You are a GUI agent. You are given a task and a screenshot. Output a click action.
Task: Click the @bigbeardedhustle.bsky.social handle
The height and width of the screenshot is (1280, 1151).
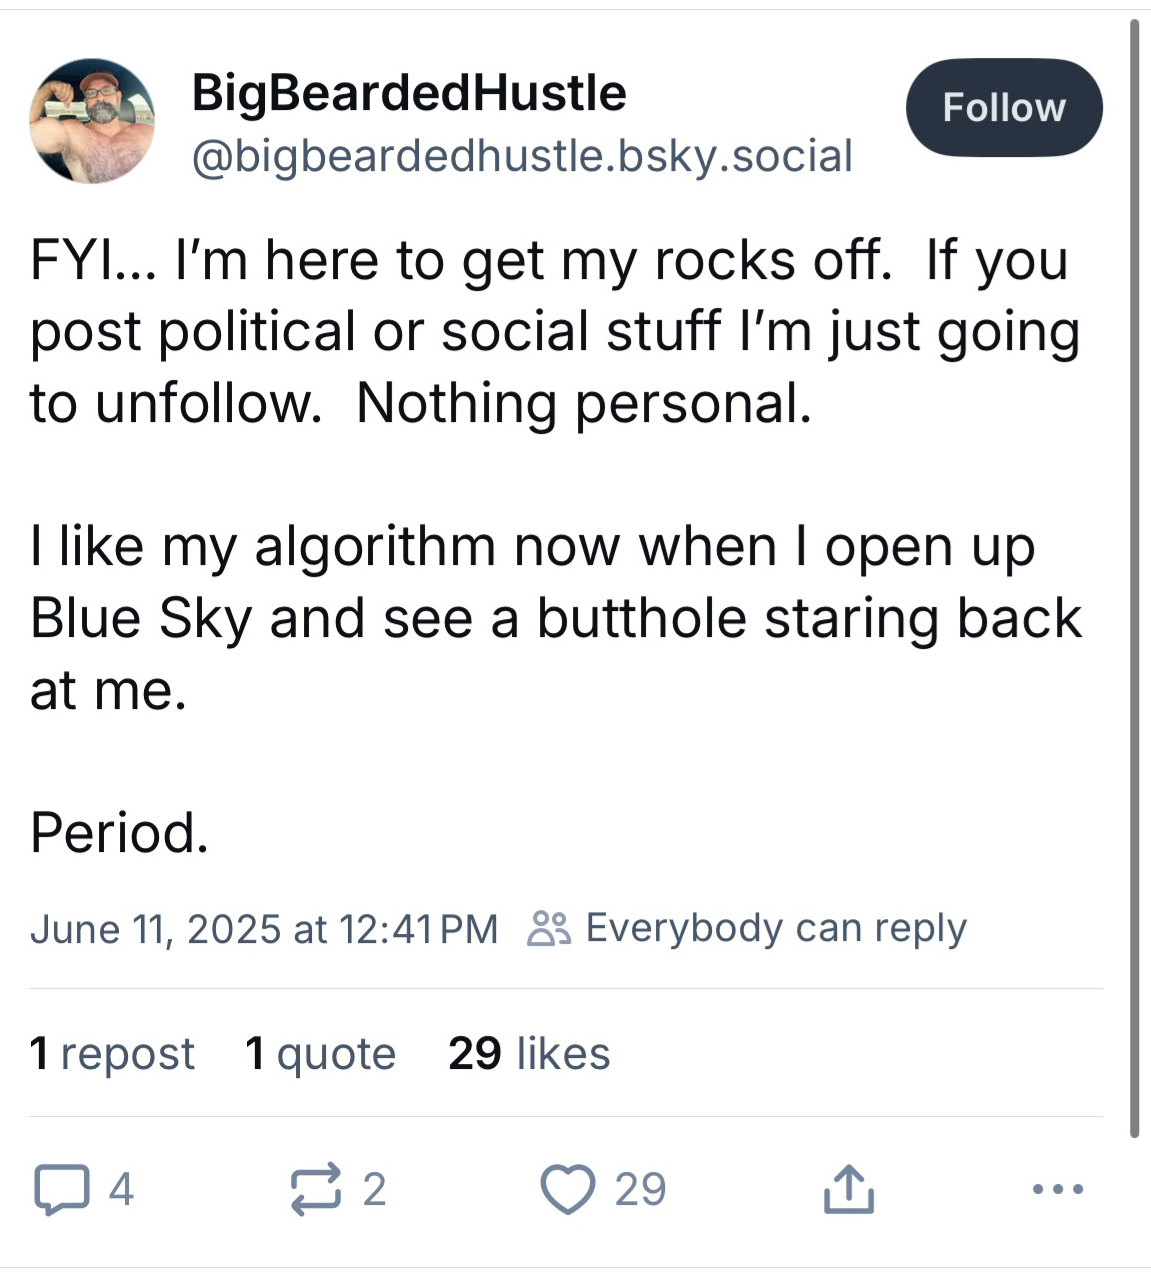(x=521, y=156)
